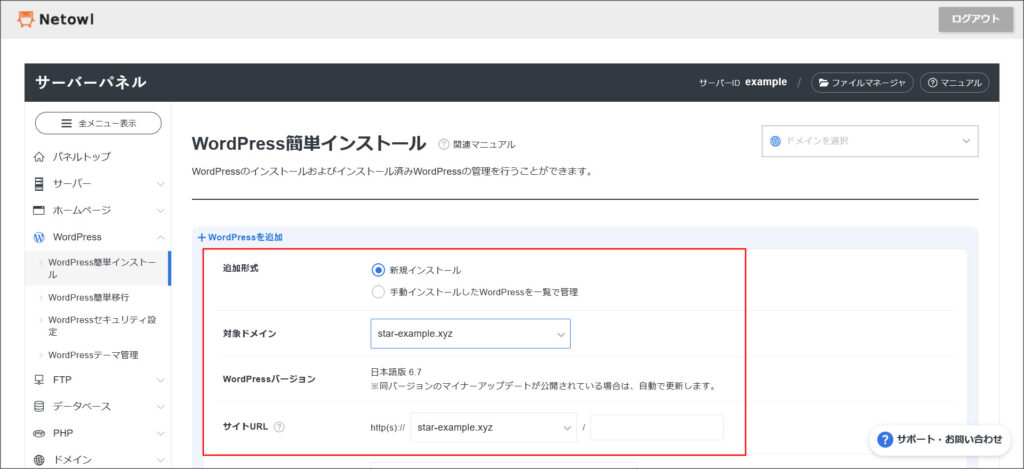
Task: Click the サーバーID example text
Action: coord(743,83)
